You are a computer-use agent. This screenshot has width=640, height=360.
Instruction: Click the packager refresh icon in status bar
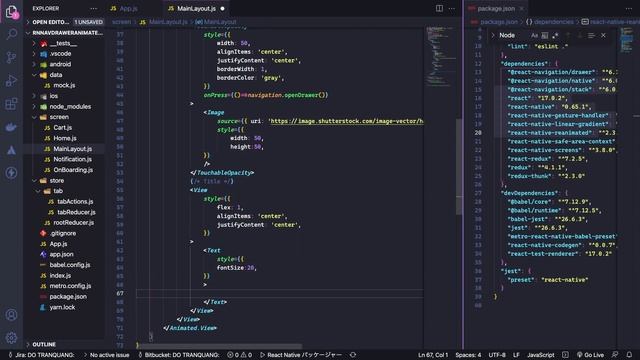353,355
